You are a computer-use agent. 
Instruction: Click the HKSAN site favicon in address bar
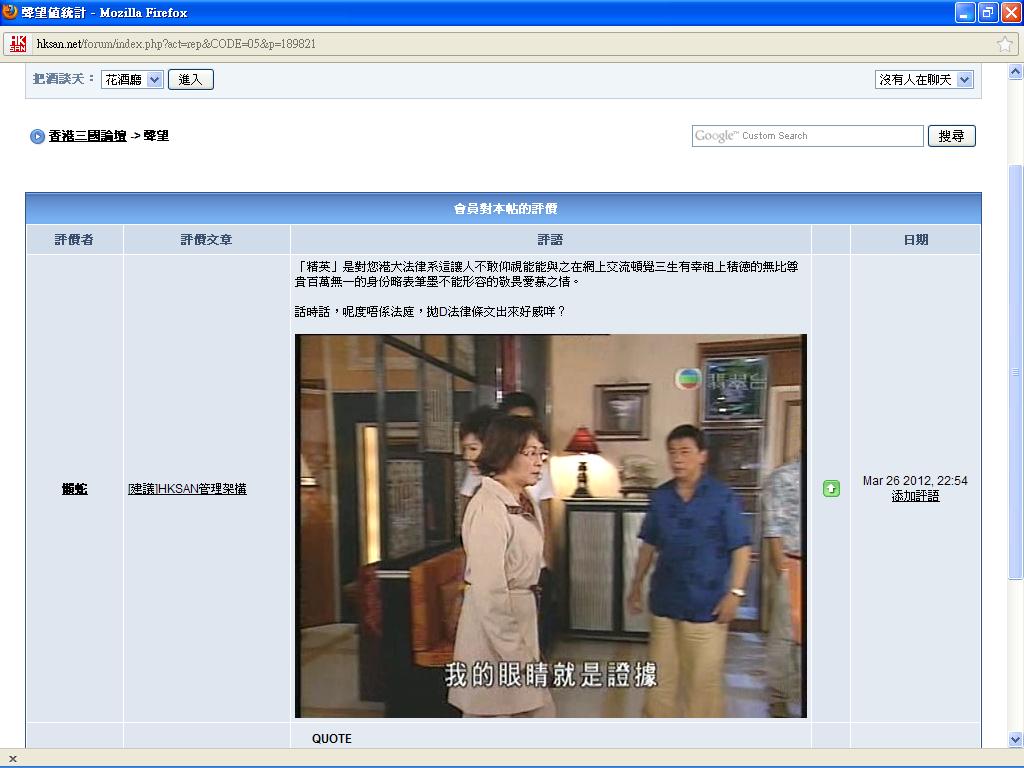pyautogui.click(x=18, y=44)
